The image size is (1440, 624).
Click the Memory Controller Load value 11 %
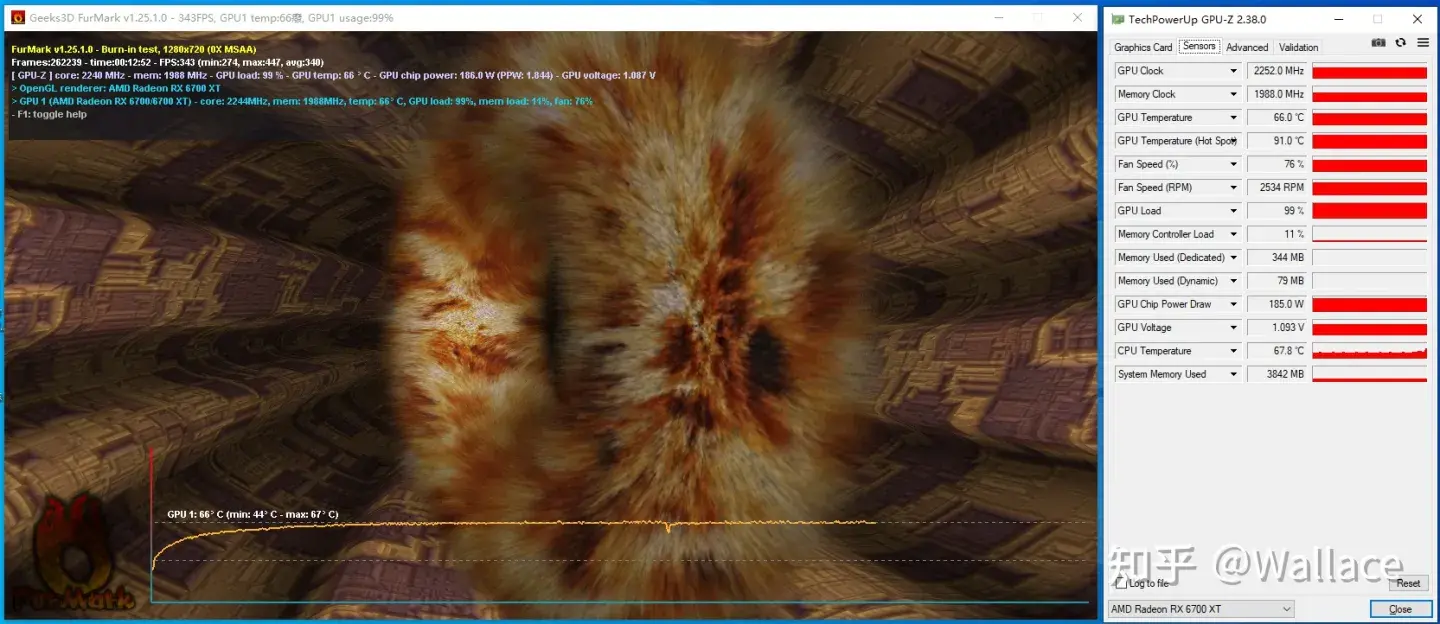tap(1277, 234)
